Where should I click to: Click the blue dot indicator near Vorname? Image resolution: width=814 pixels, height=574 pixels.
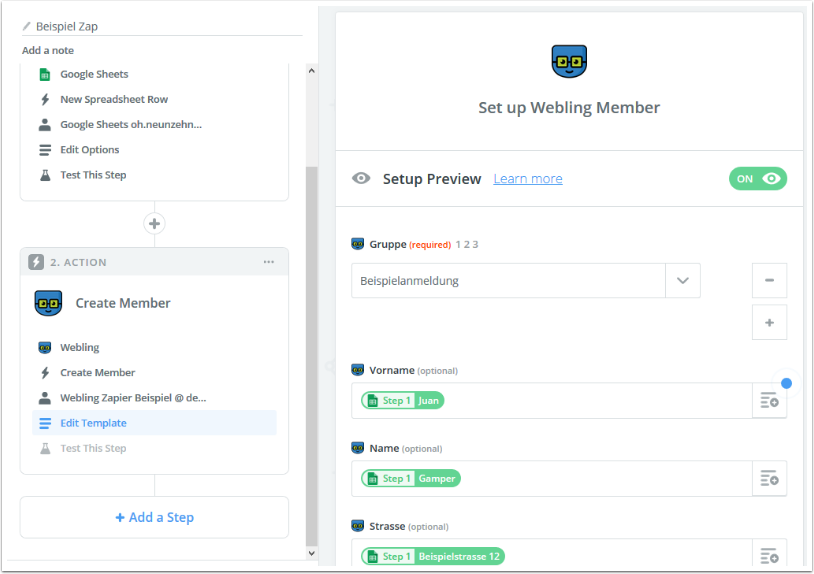[x=786, y=384]
